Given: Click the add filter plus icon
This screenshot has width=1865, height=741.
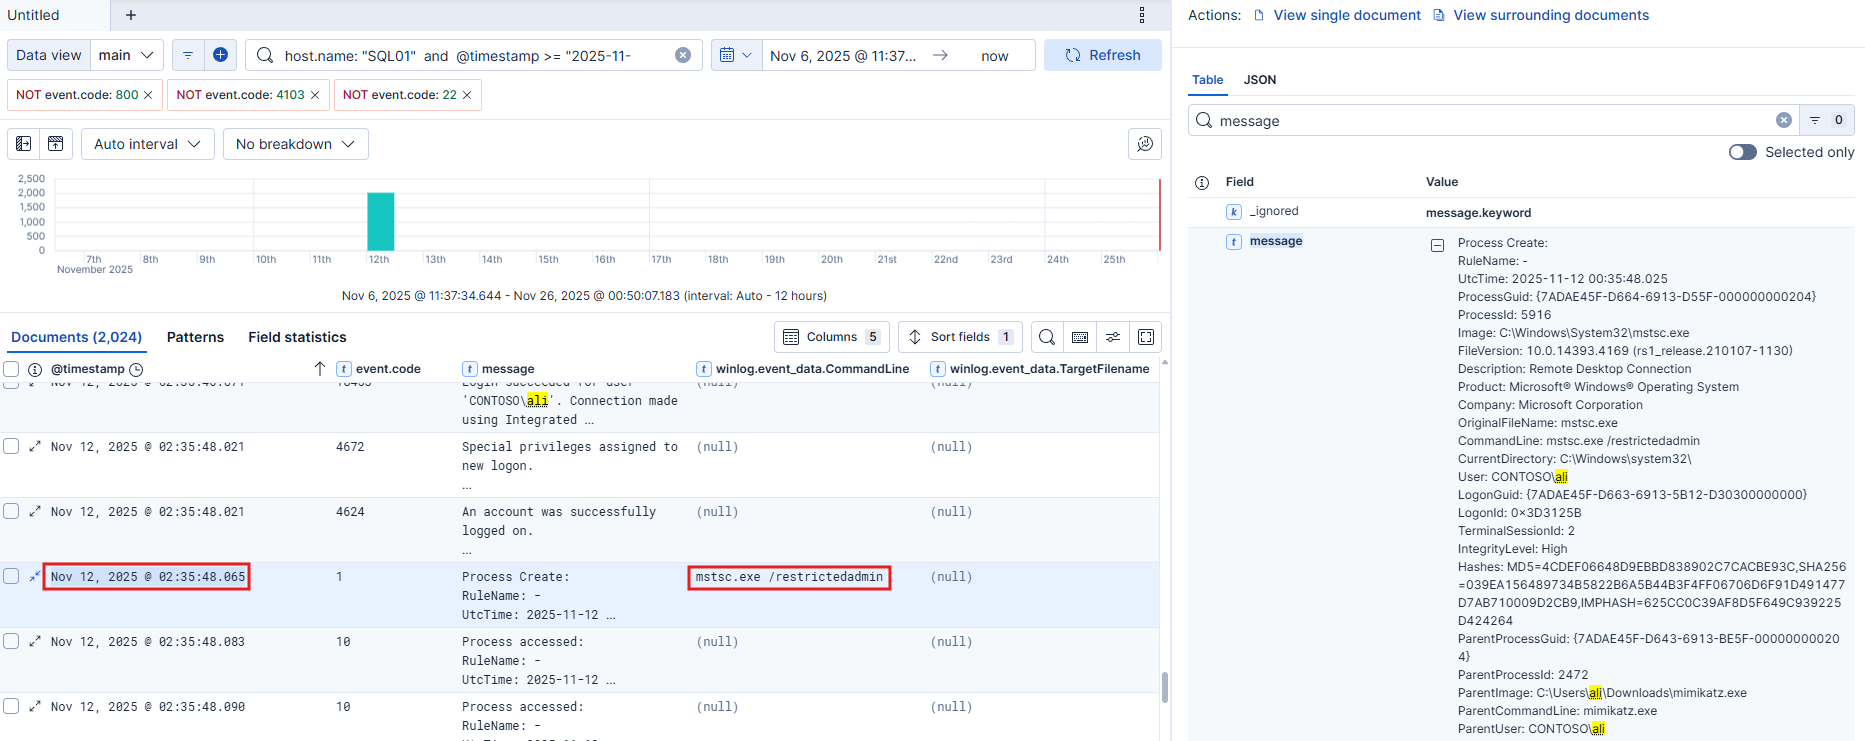Looking at the screenshot, I should pyautogui.click(x=220, y=55).
